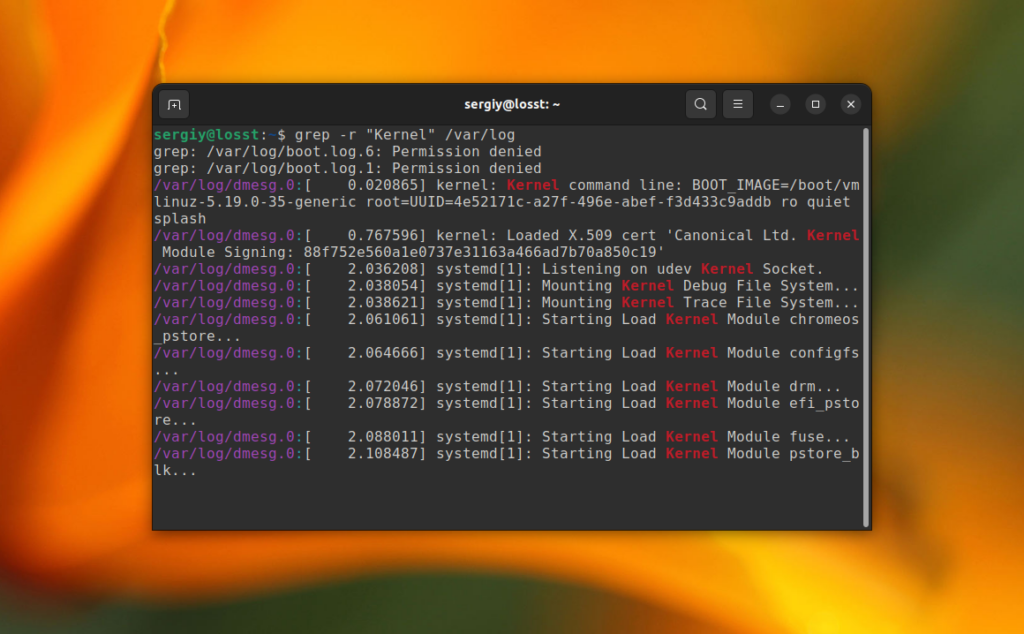Image resolution: width=1024 pixels, height=634 pixels.
Task: Maximize the terminal window
Action: coord(815,104)
